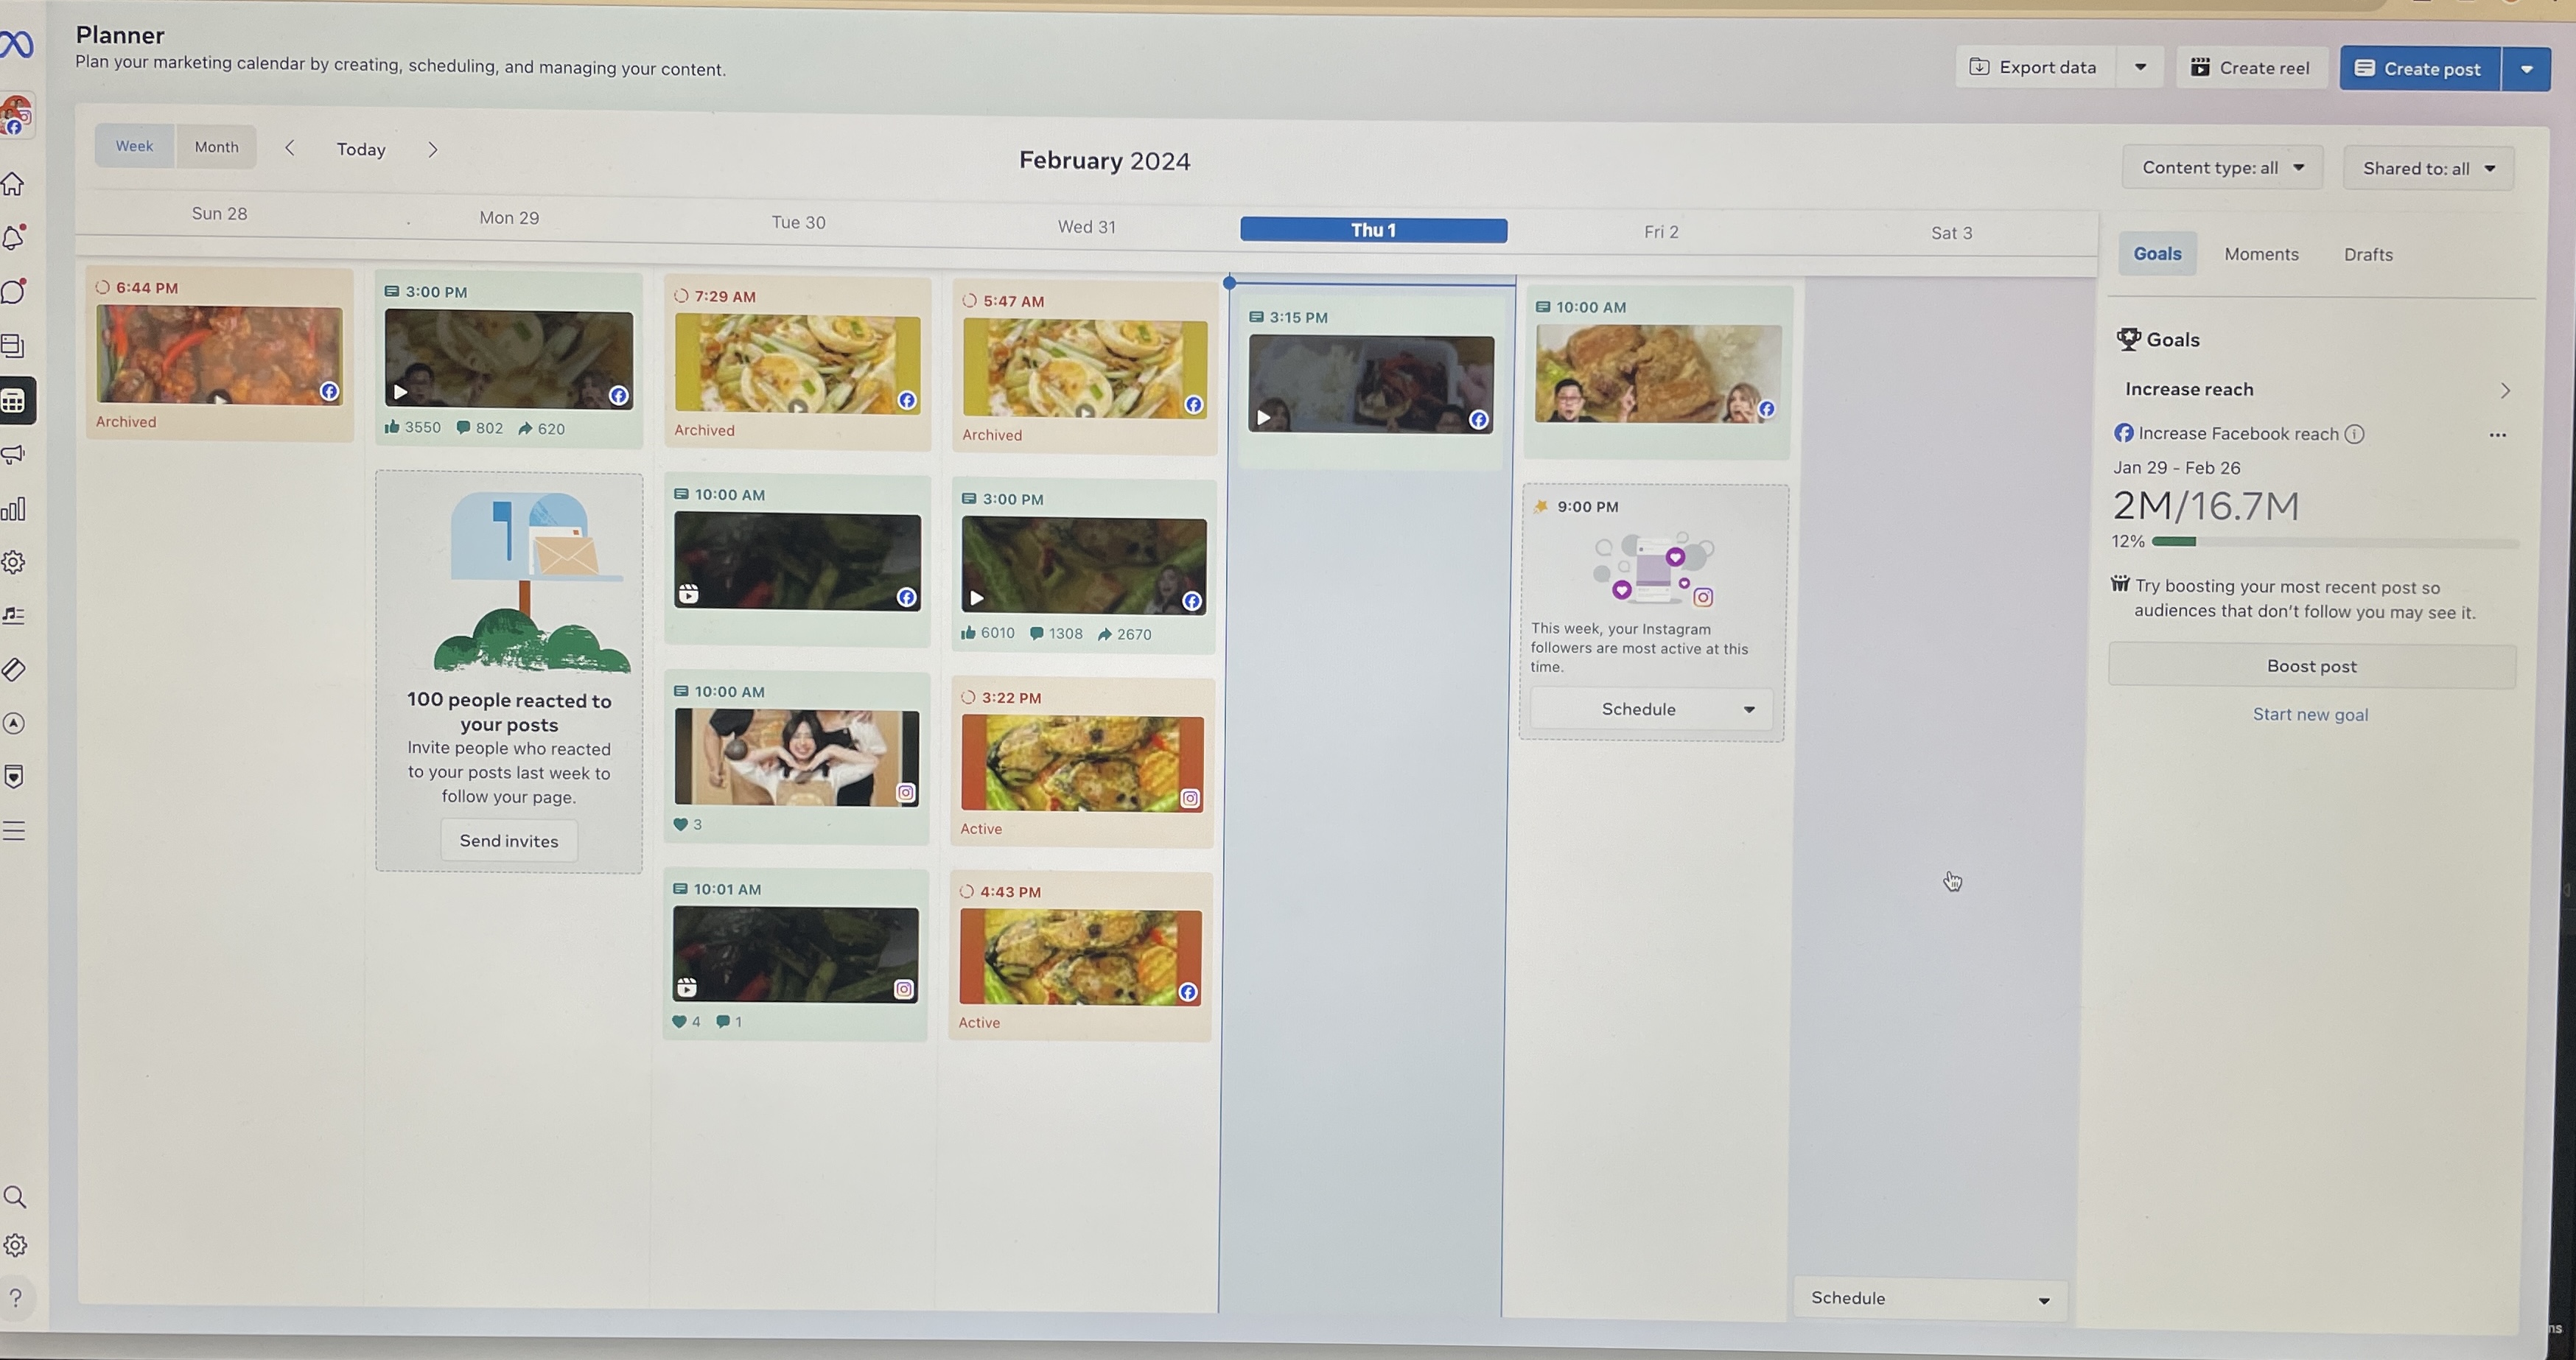Click the info icon beside Facebook reach

(2354, 434)
